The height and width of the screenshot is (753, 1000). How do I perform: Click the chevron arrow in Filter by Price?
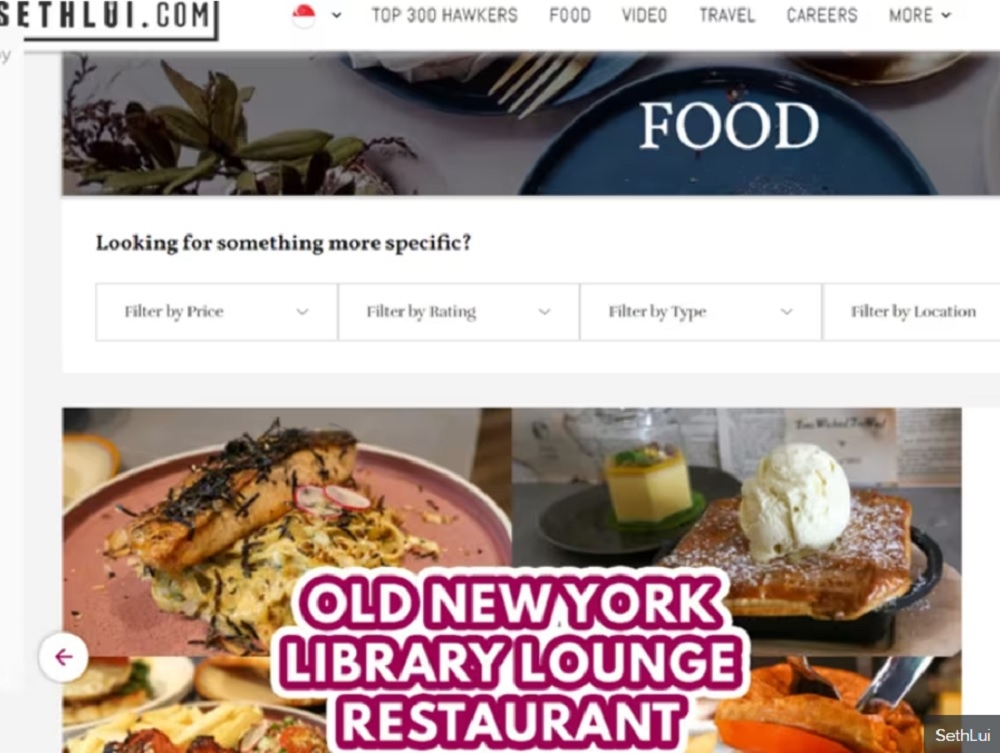click(302, 312)
